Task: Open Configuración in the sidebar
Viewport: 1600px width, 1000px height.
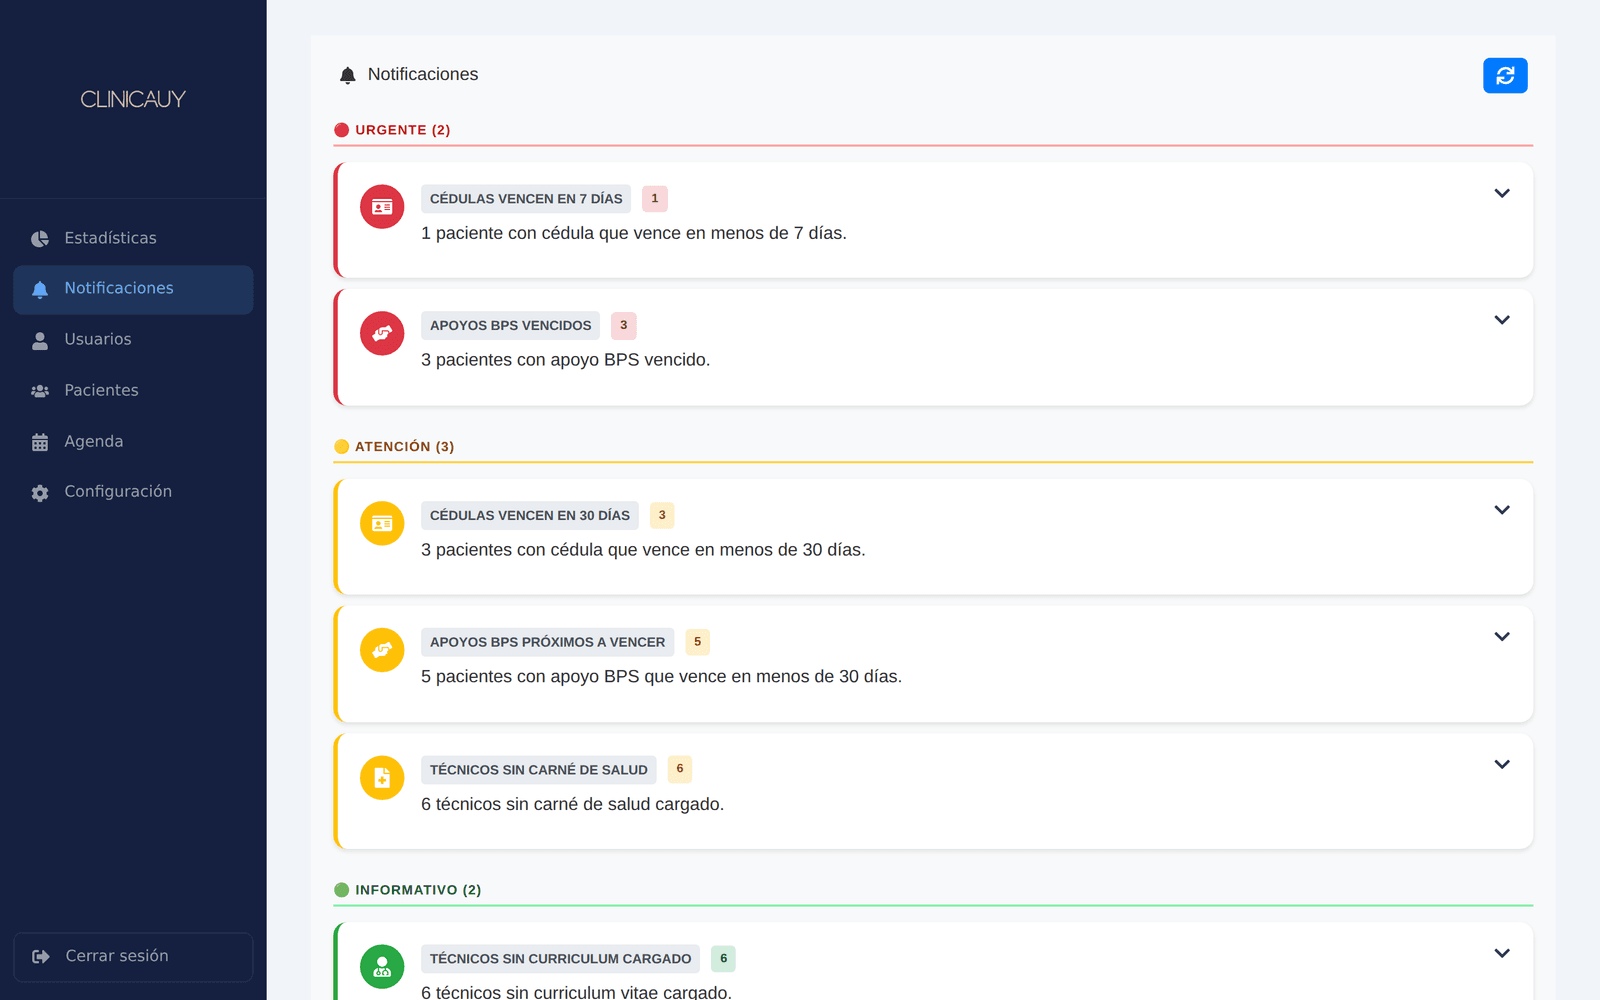Action: 133,492
